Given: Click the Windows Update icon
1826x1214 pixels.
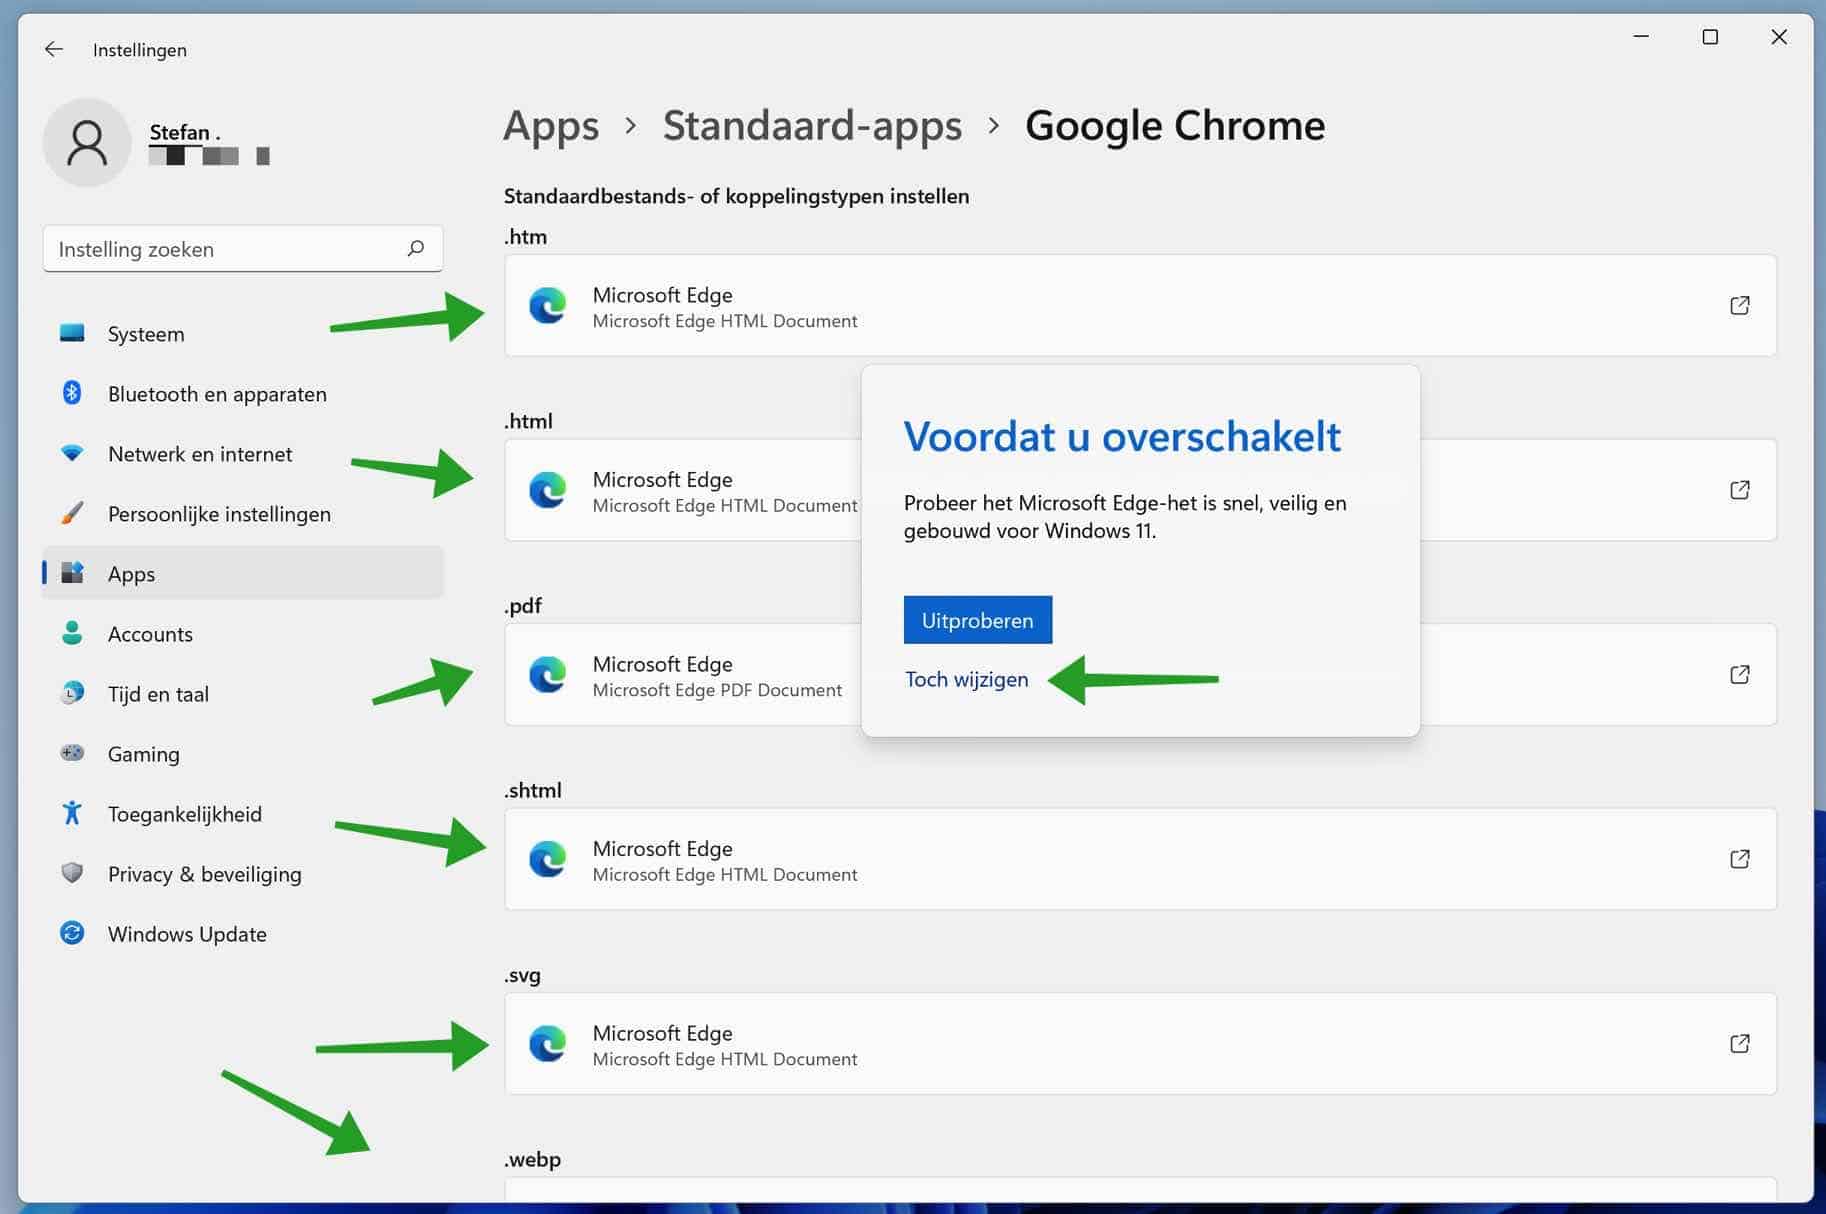Looking at the screenshot, I should click(71, 933).
